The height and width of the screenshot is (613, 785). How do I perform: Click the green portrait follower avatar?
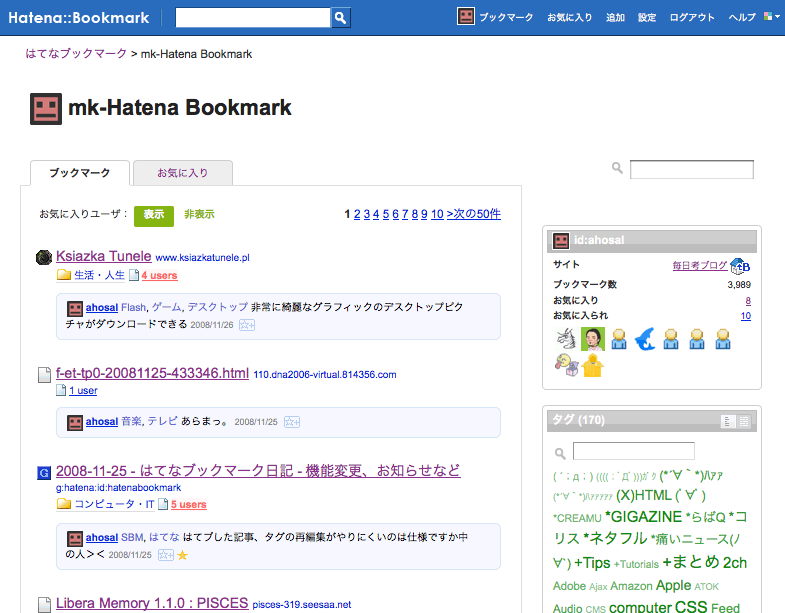tap(593, 339)
